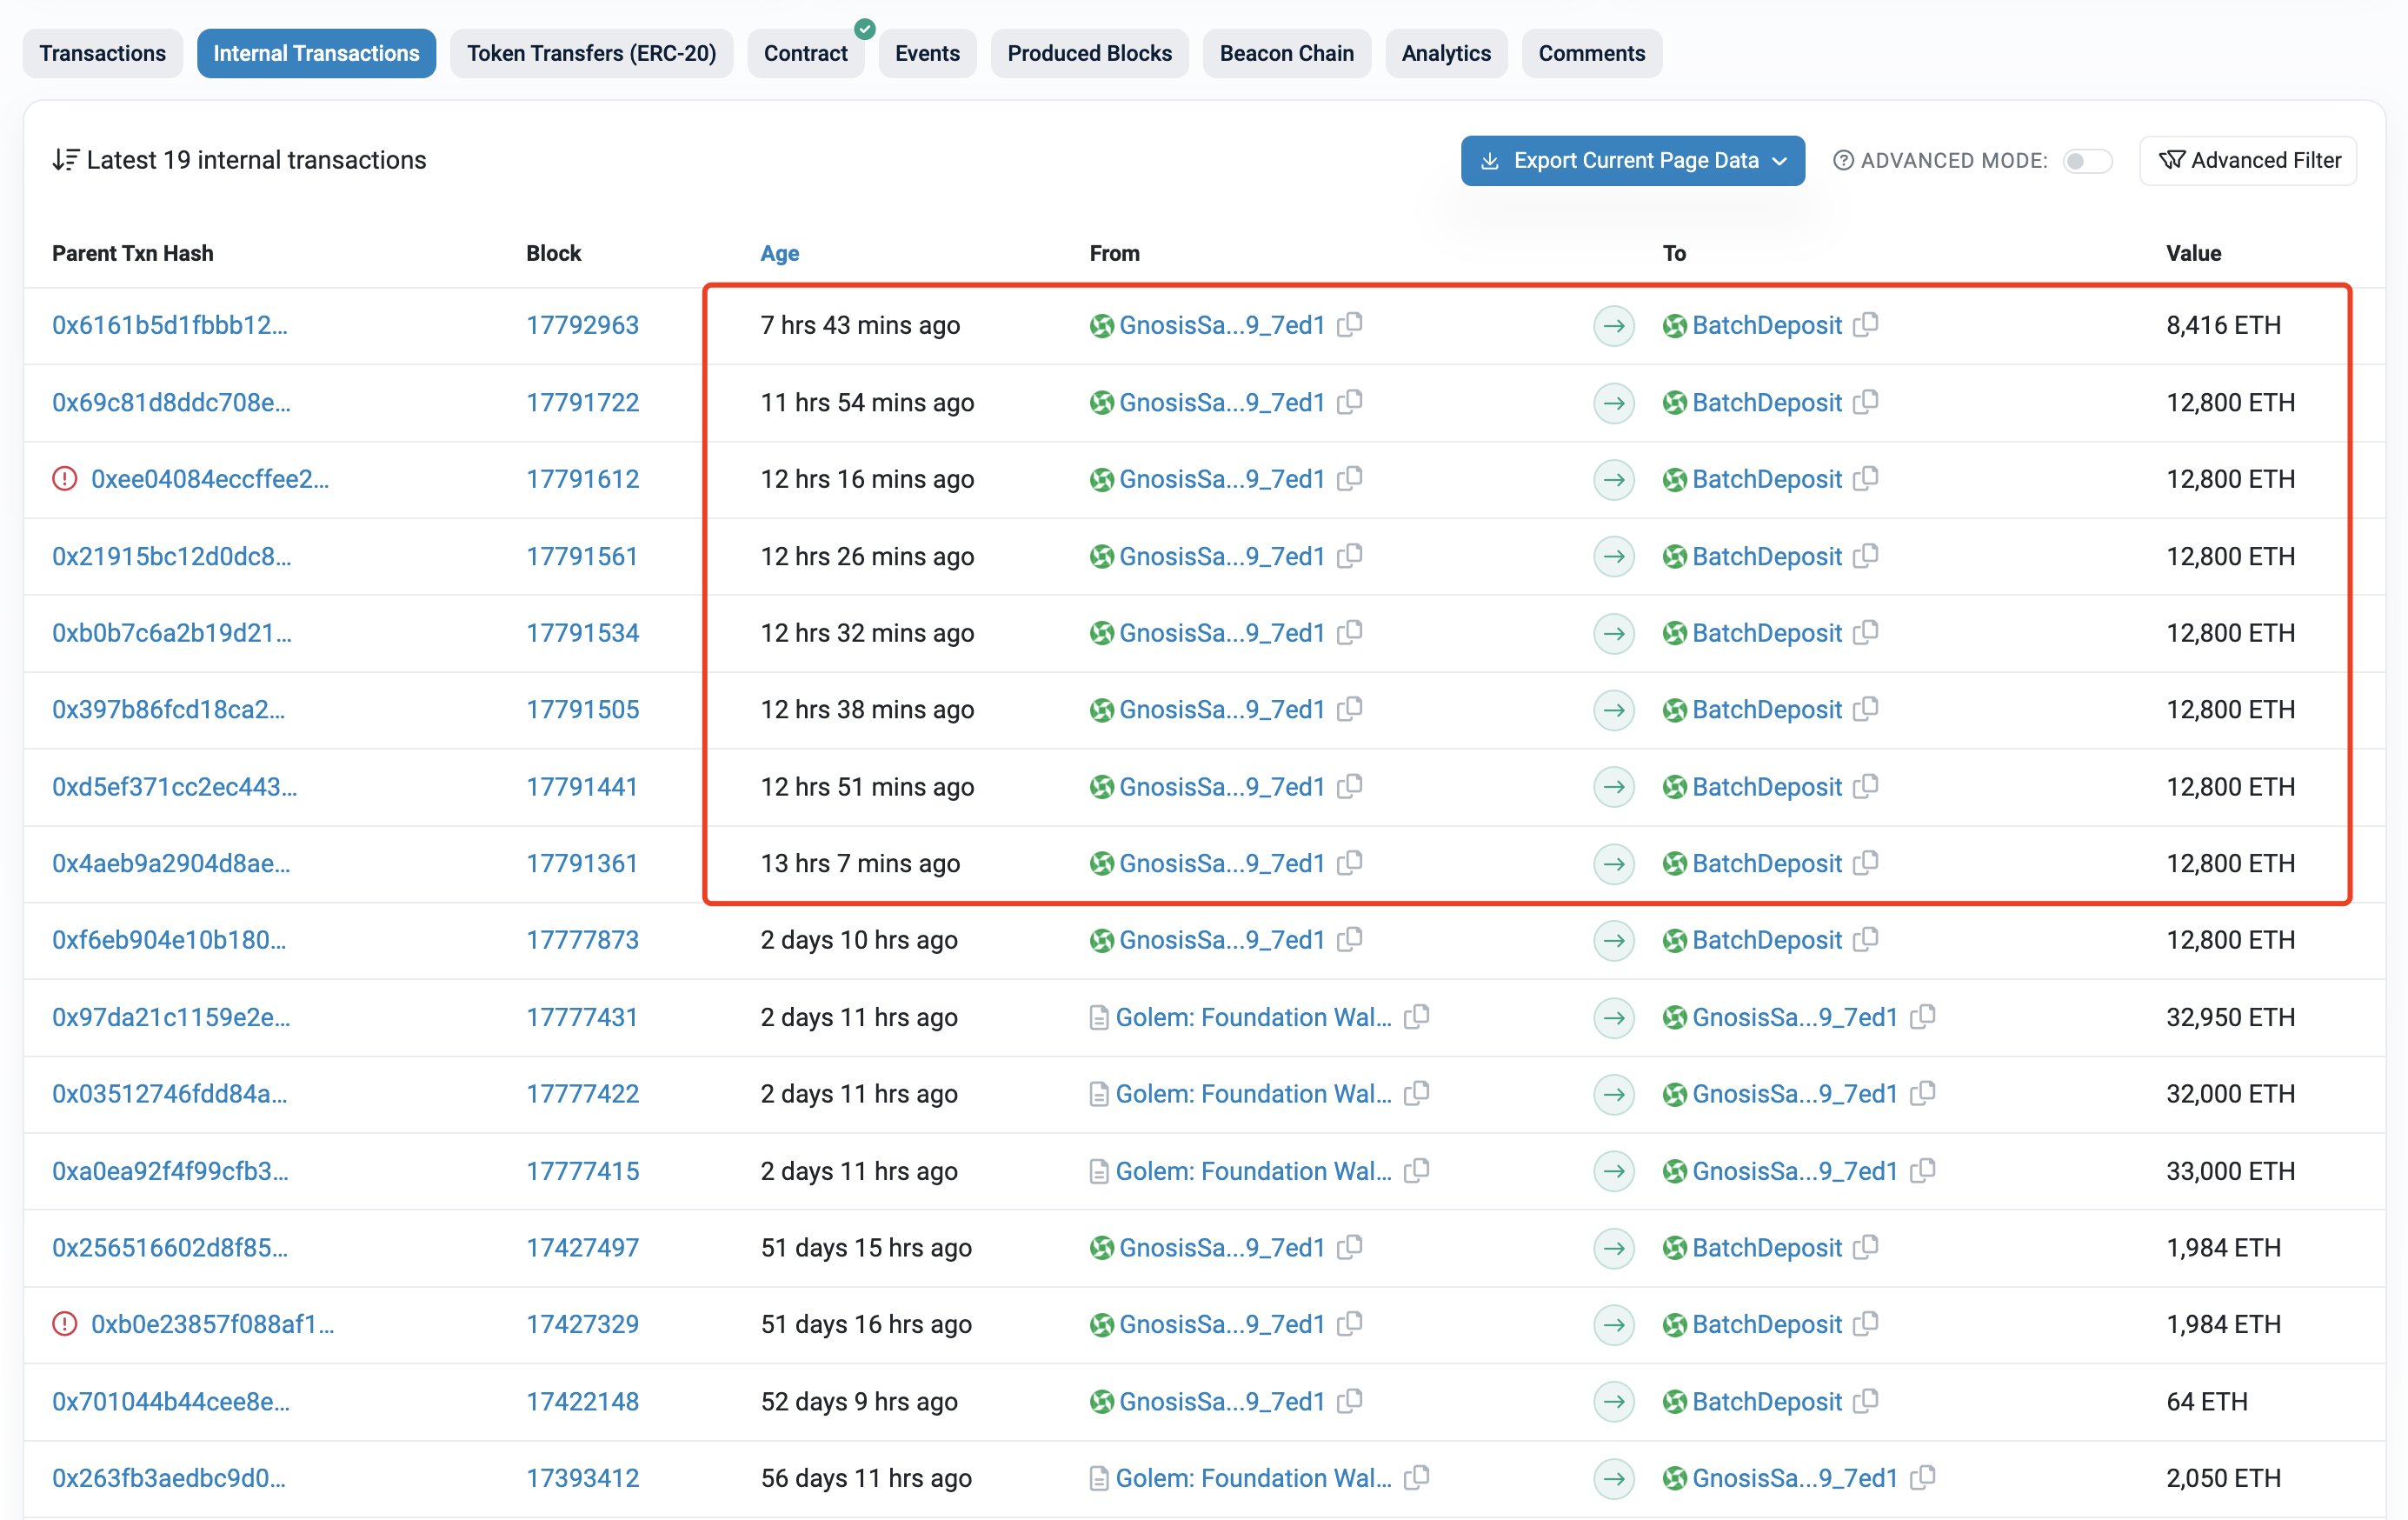Toggle the Advanced Mode switch

click(x=2087, y=161)
